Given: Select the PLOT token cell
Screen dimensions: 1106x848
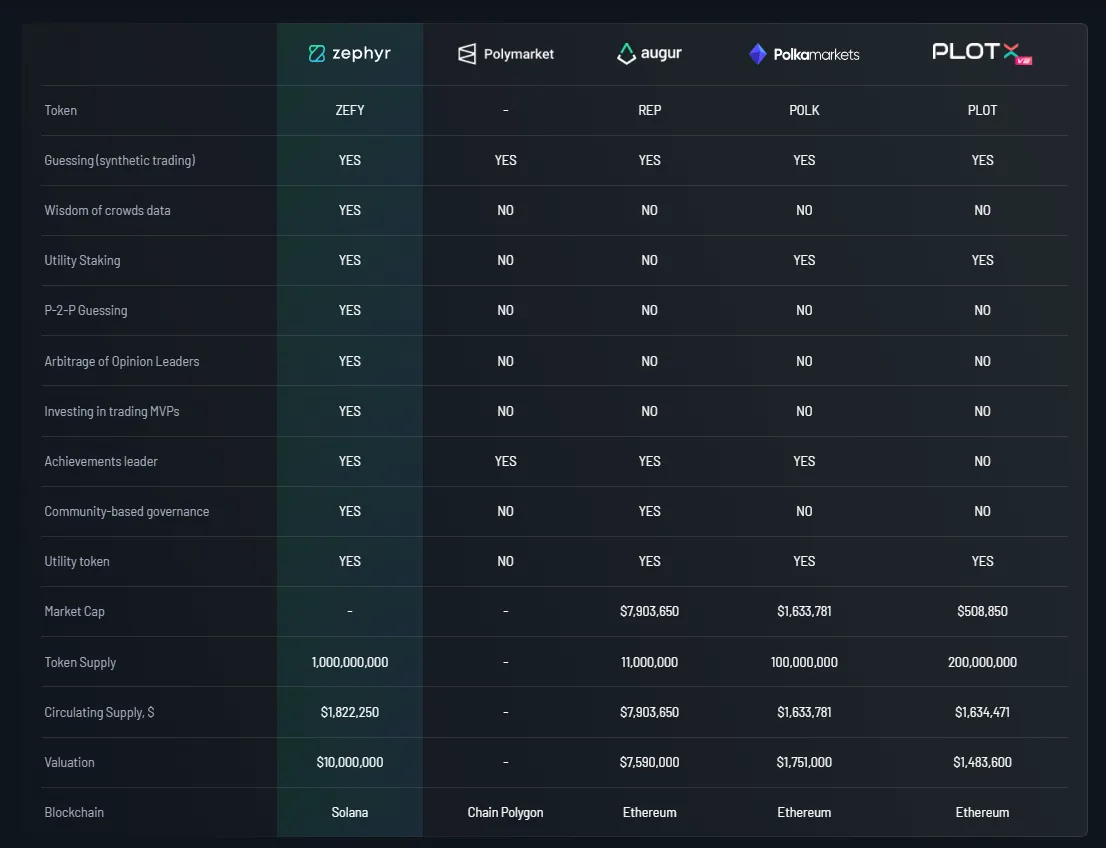Looking at the screenshot, I should (983, 110).
